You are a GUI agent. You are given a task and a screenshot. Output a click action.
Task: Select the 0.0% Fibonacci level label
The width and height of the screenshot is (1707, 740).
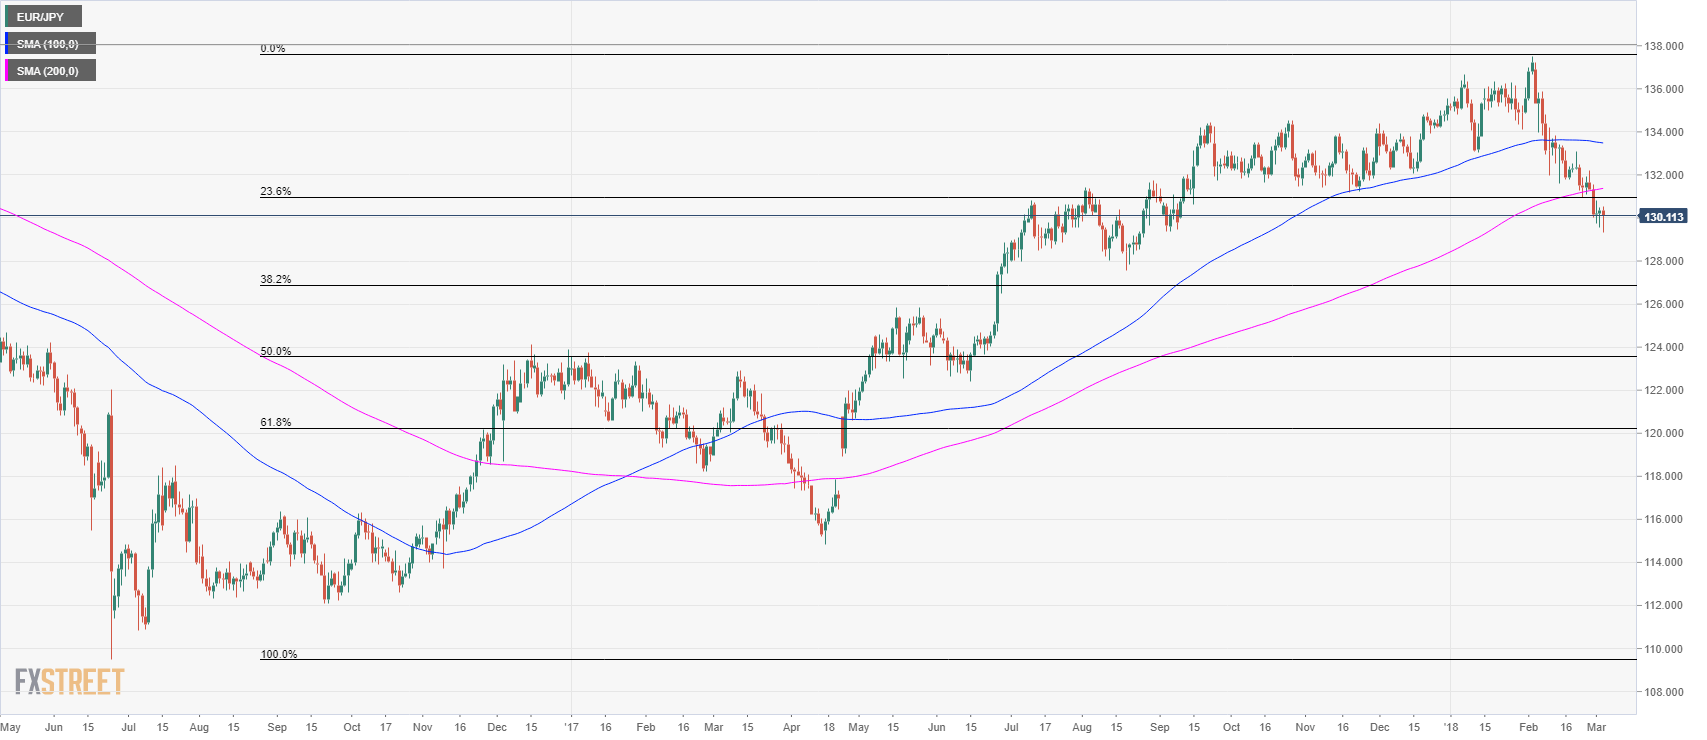(273, 48)
